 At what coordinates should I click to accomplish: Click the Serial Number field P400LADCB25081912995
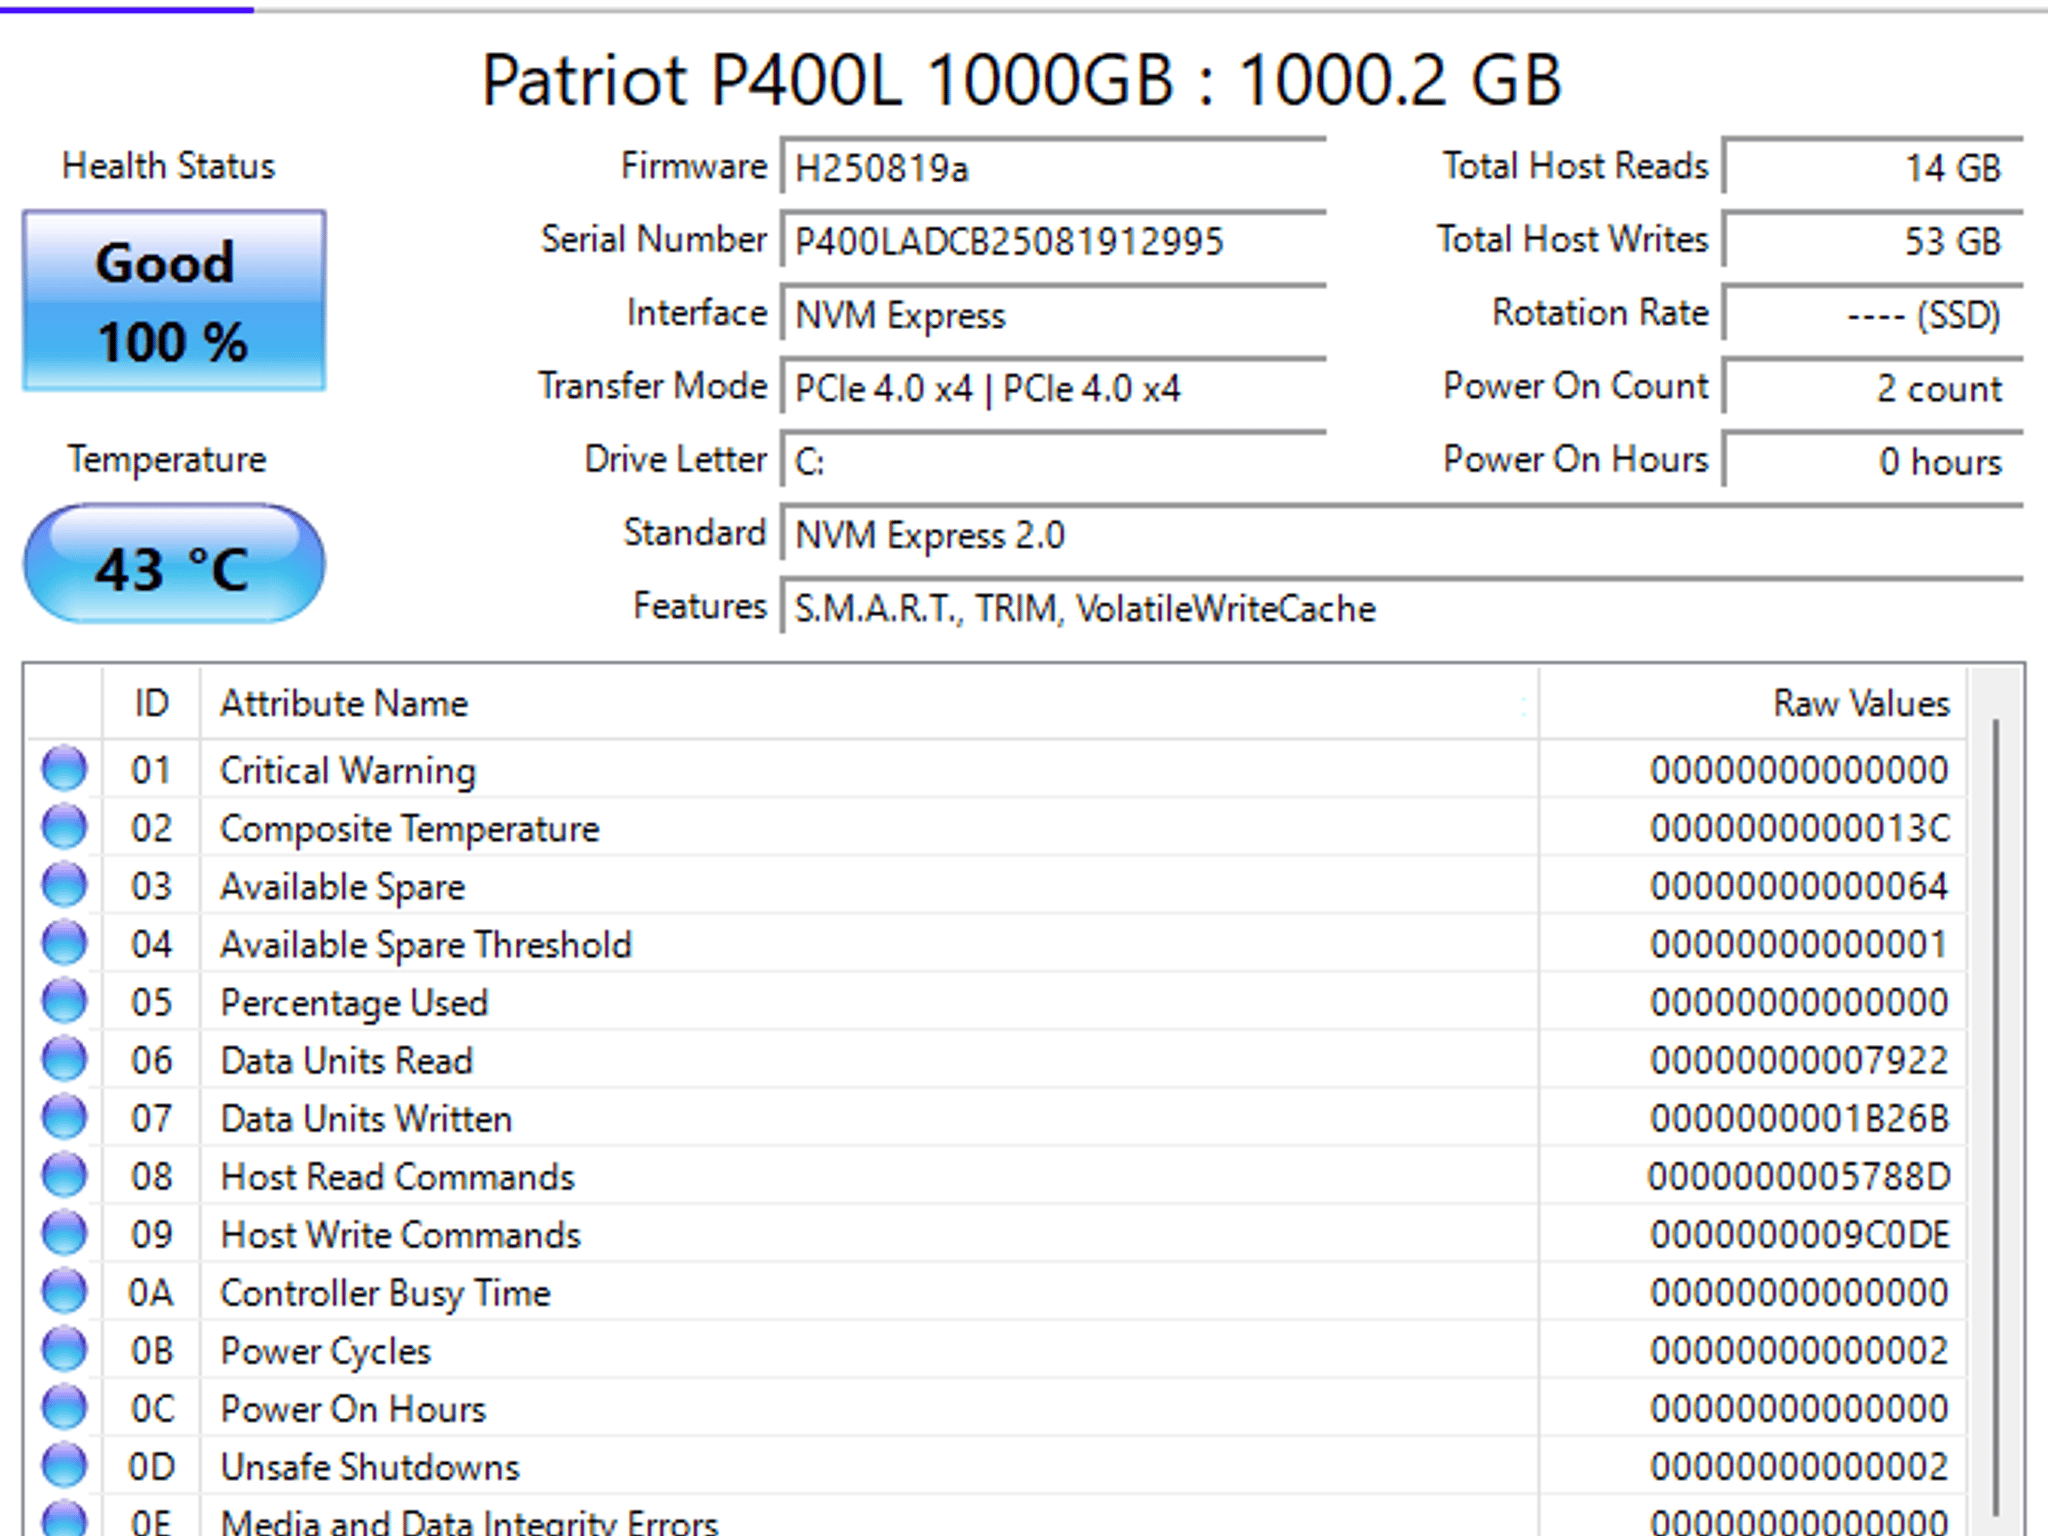point(1054,240)
